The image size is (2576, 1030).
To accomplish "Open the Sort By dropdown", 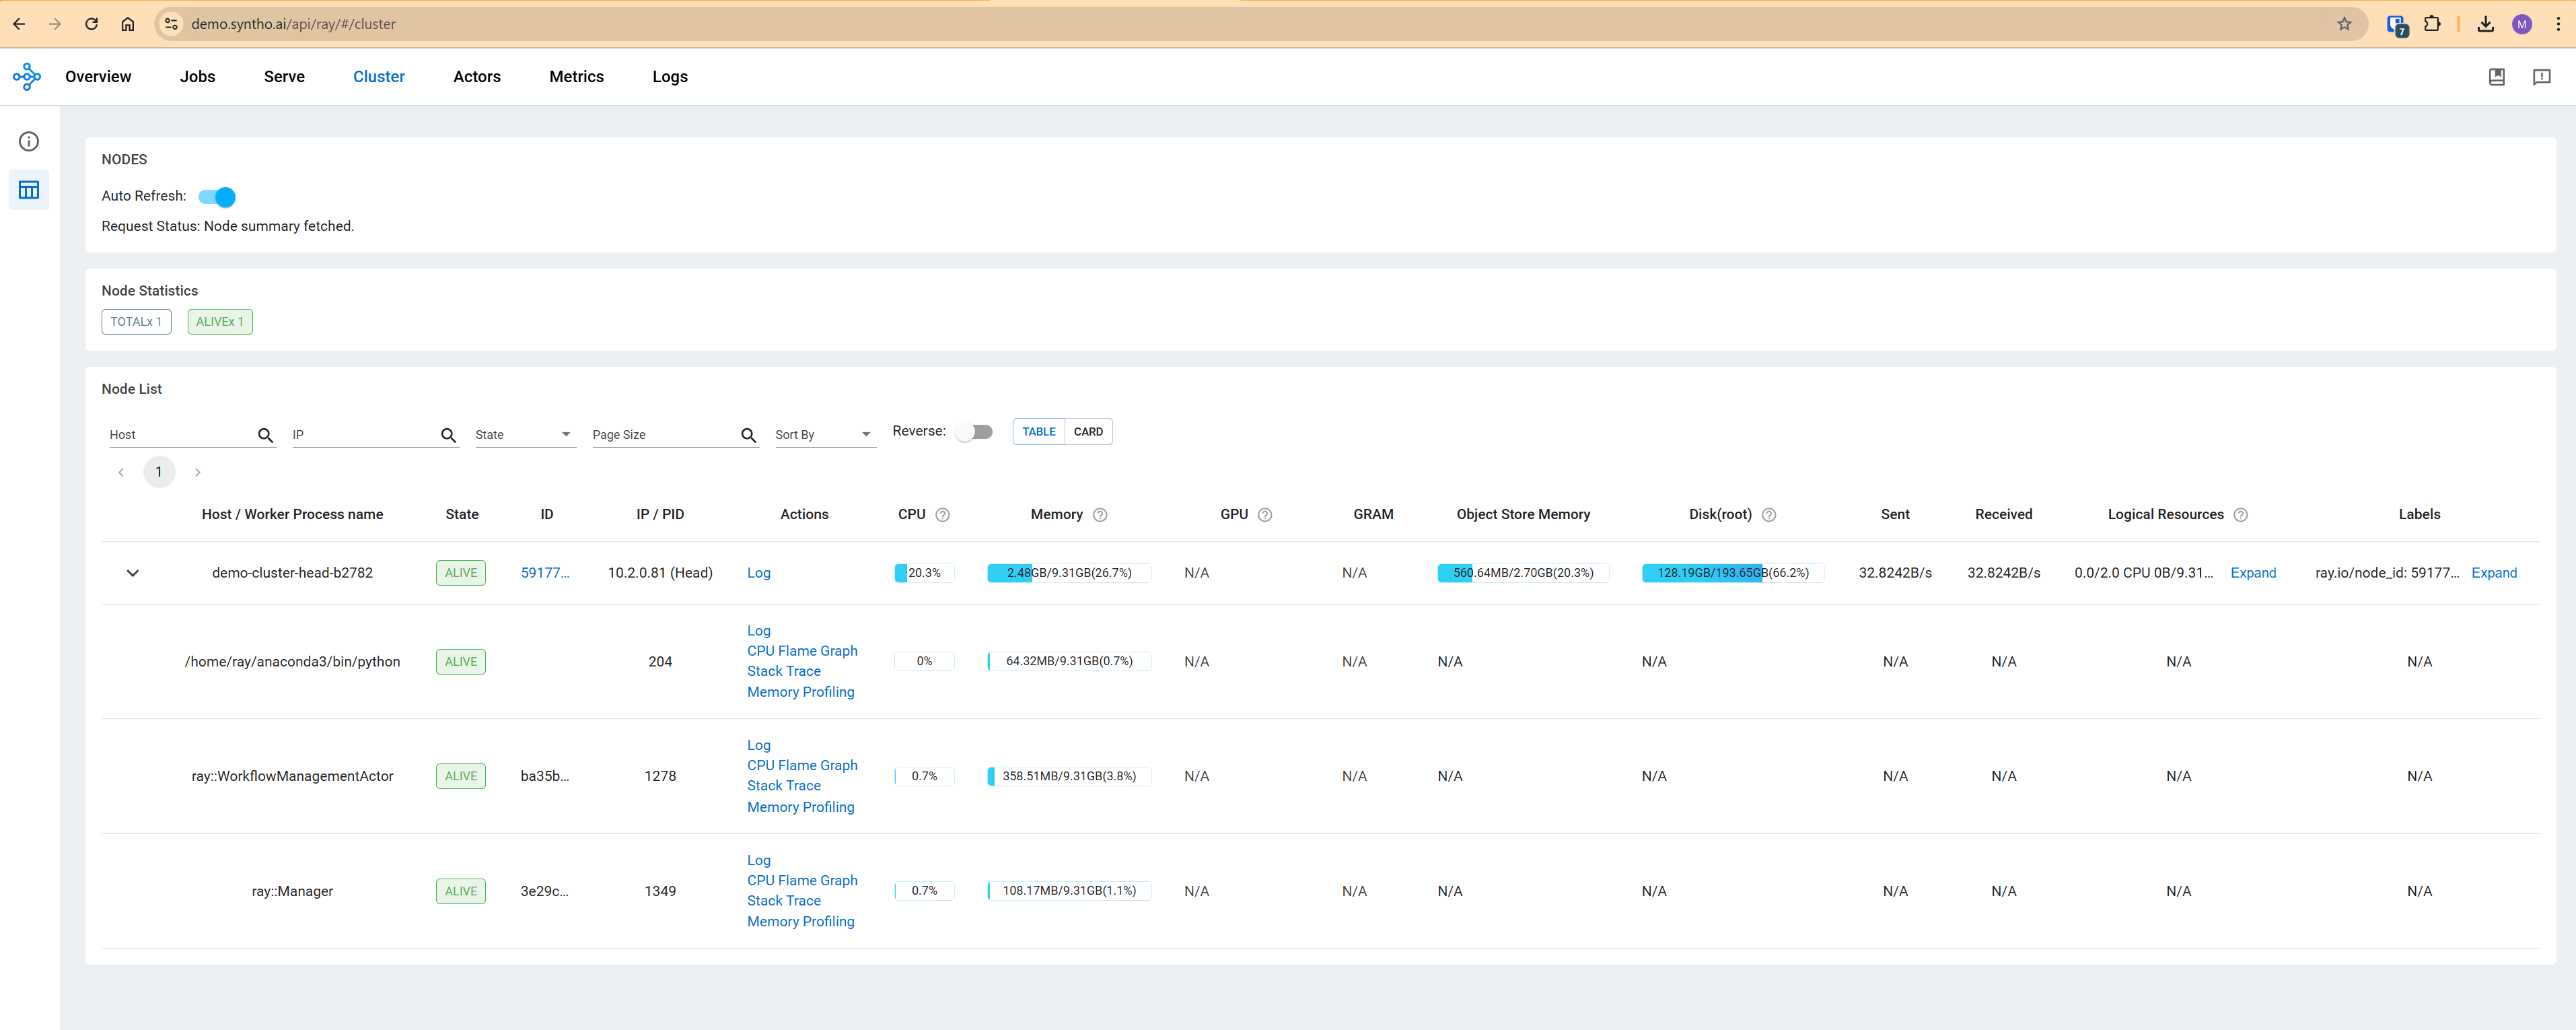I will [824, 435].
